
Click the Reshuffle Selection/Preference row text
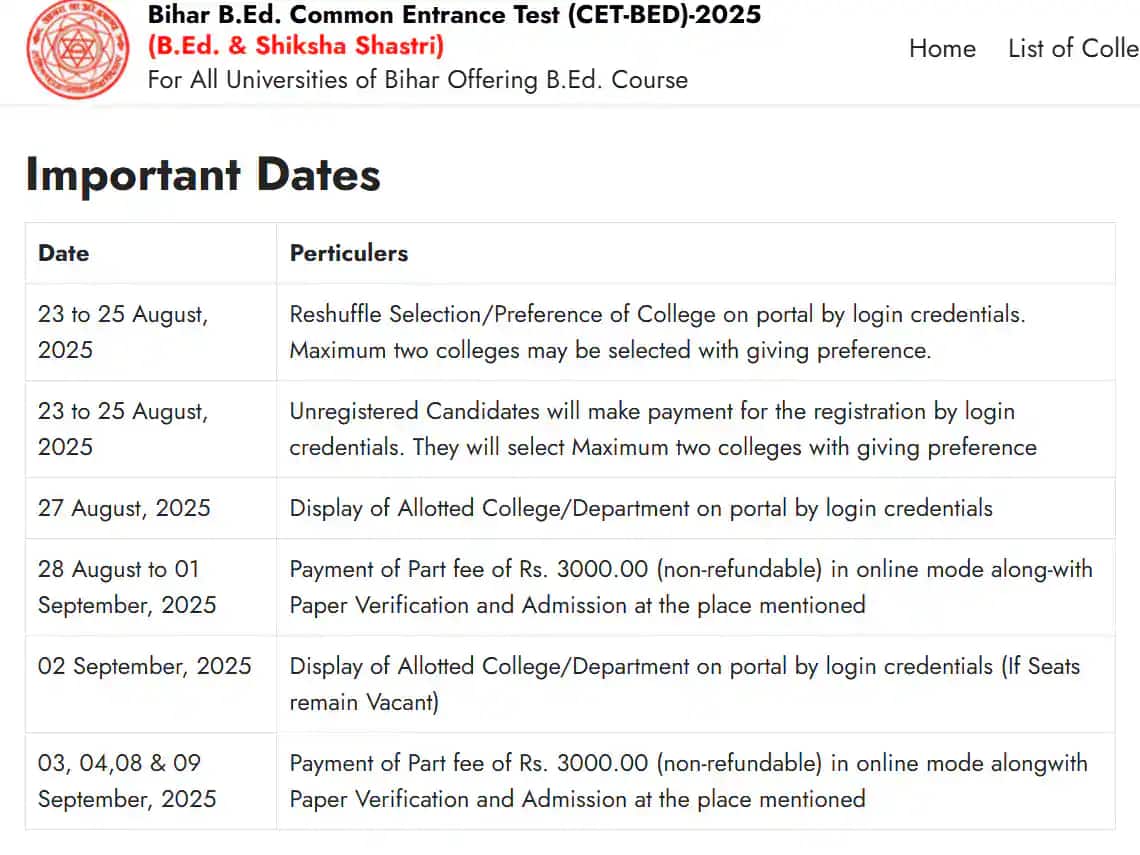click(657, 332)
